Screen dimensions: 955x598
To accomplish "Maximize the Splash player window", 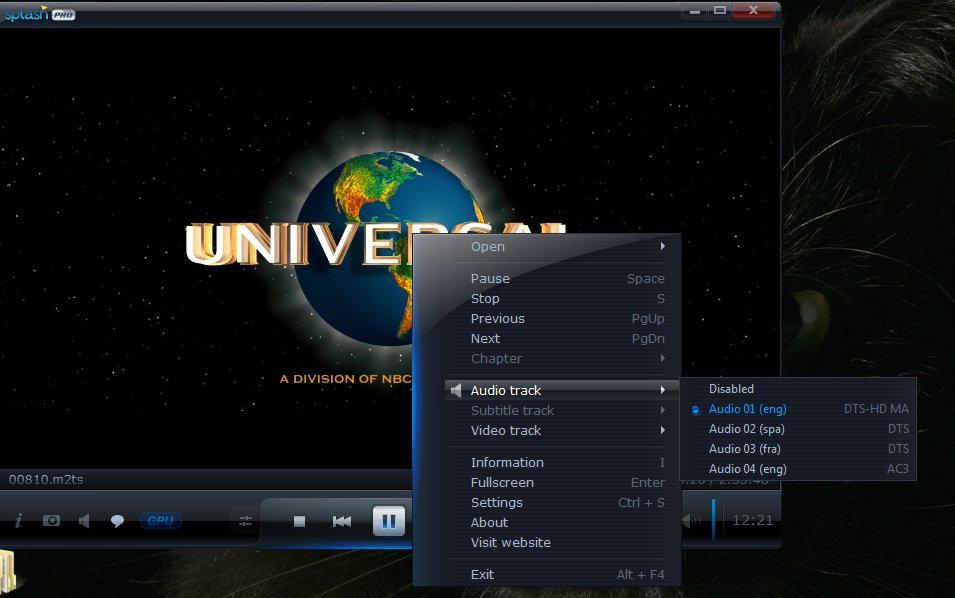I will click(x=720, y=10).
